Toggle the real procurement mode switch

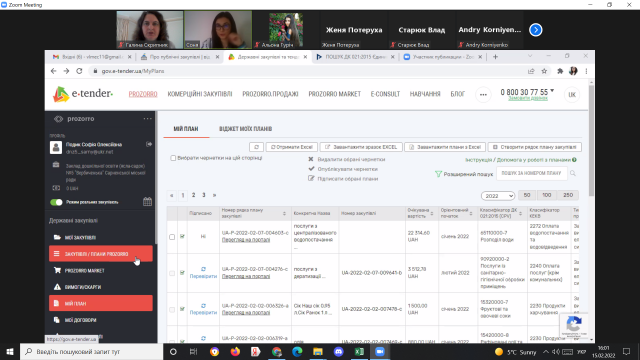pyautogui.click(x=56, y=202)
